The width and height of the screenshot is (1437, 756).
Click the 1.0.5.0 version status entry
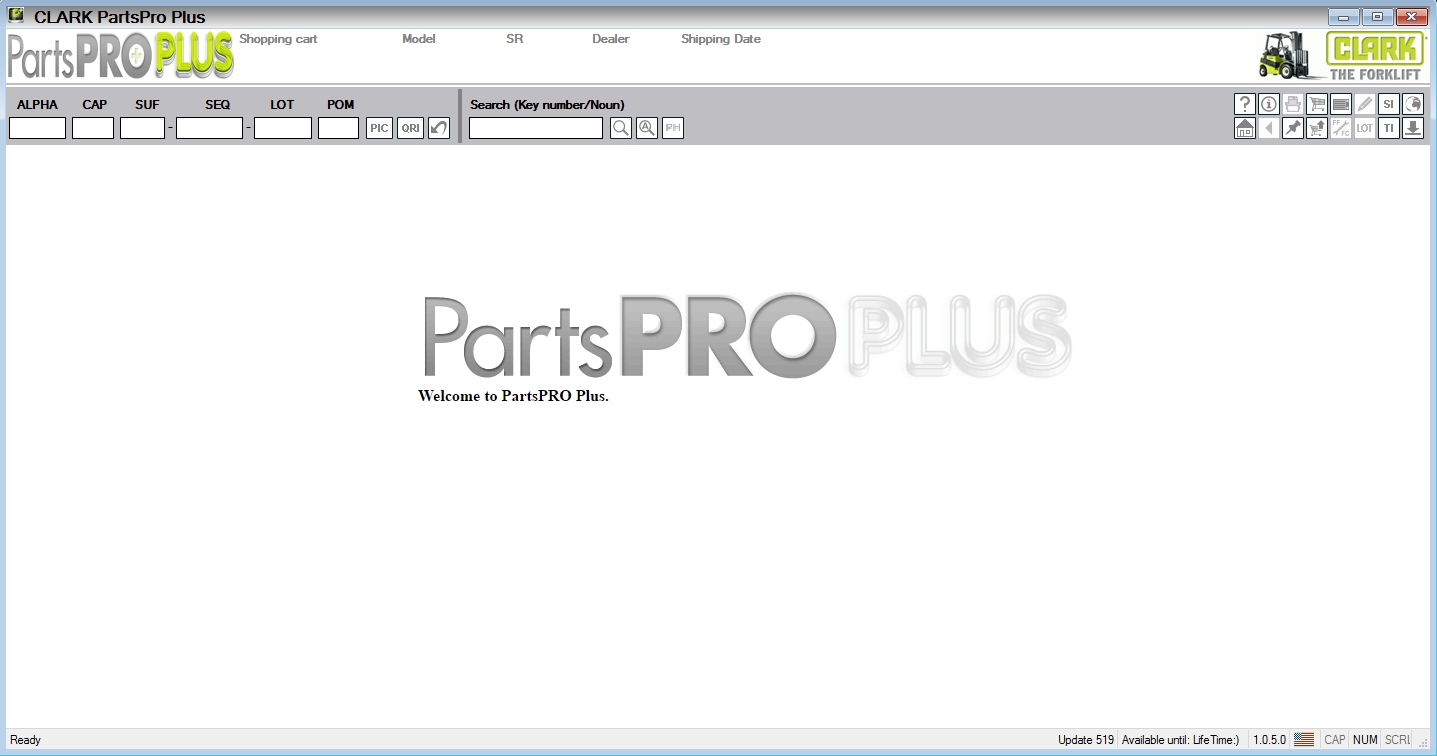tap(1270, 740)
